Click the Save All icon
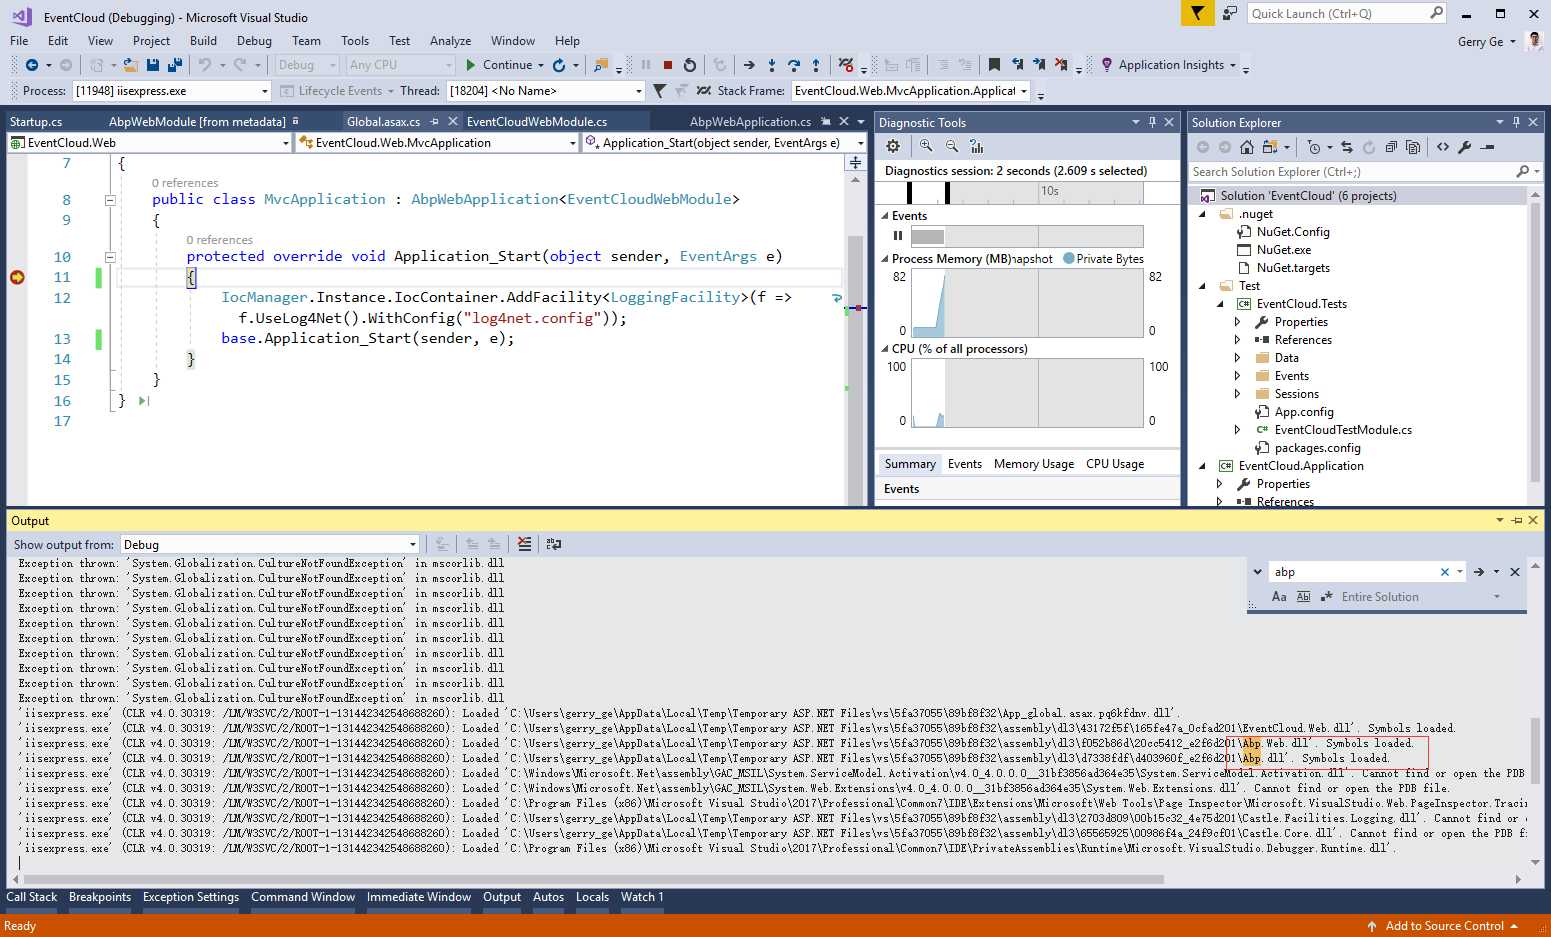 coord(175,65)
